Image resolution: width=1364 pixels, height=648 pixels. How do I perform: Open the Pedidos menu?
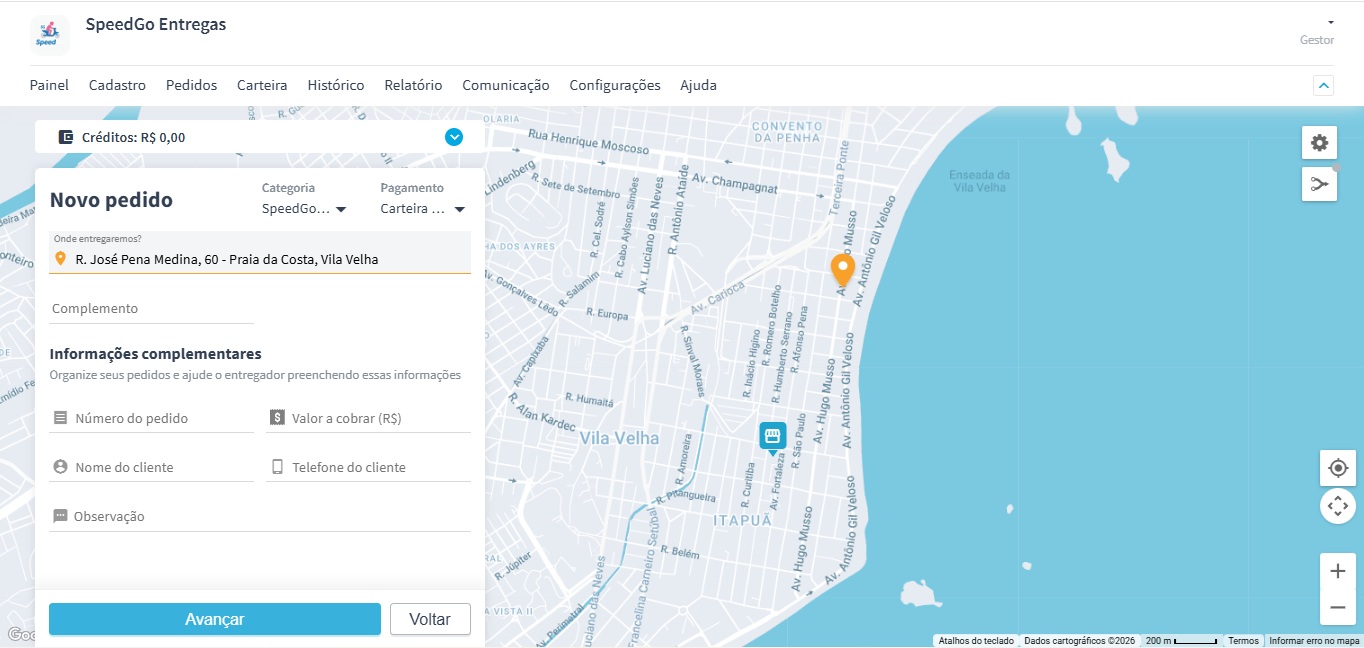191,85
